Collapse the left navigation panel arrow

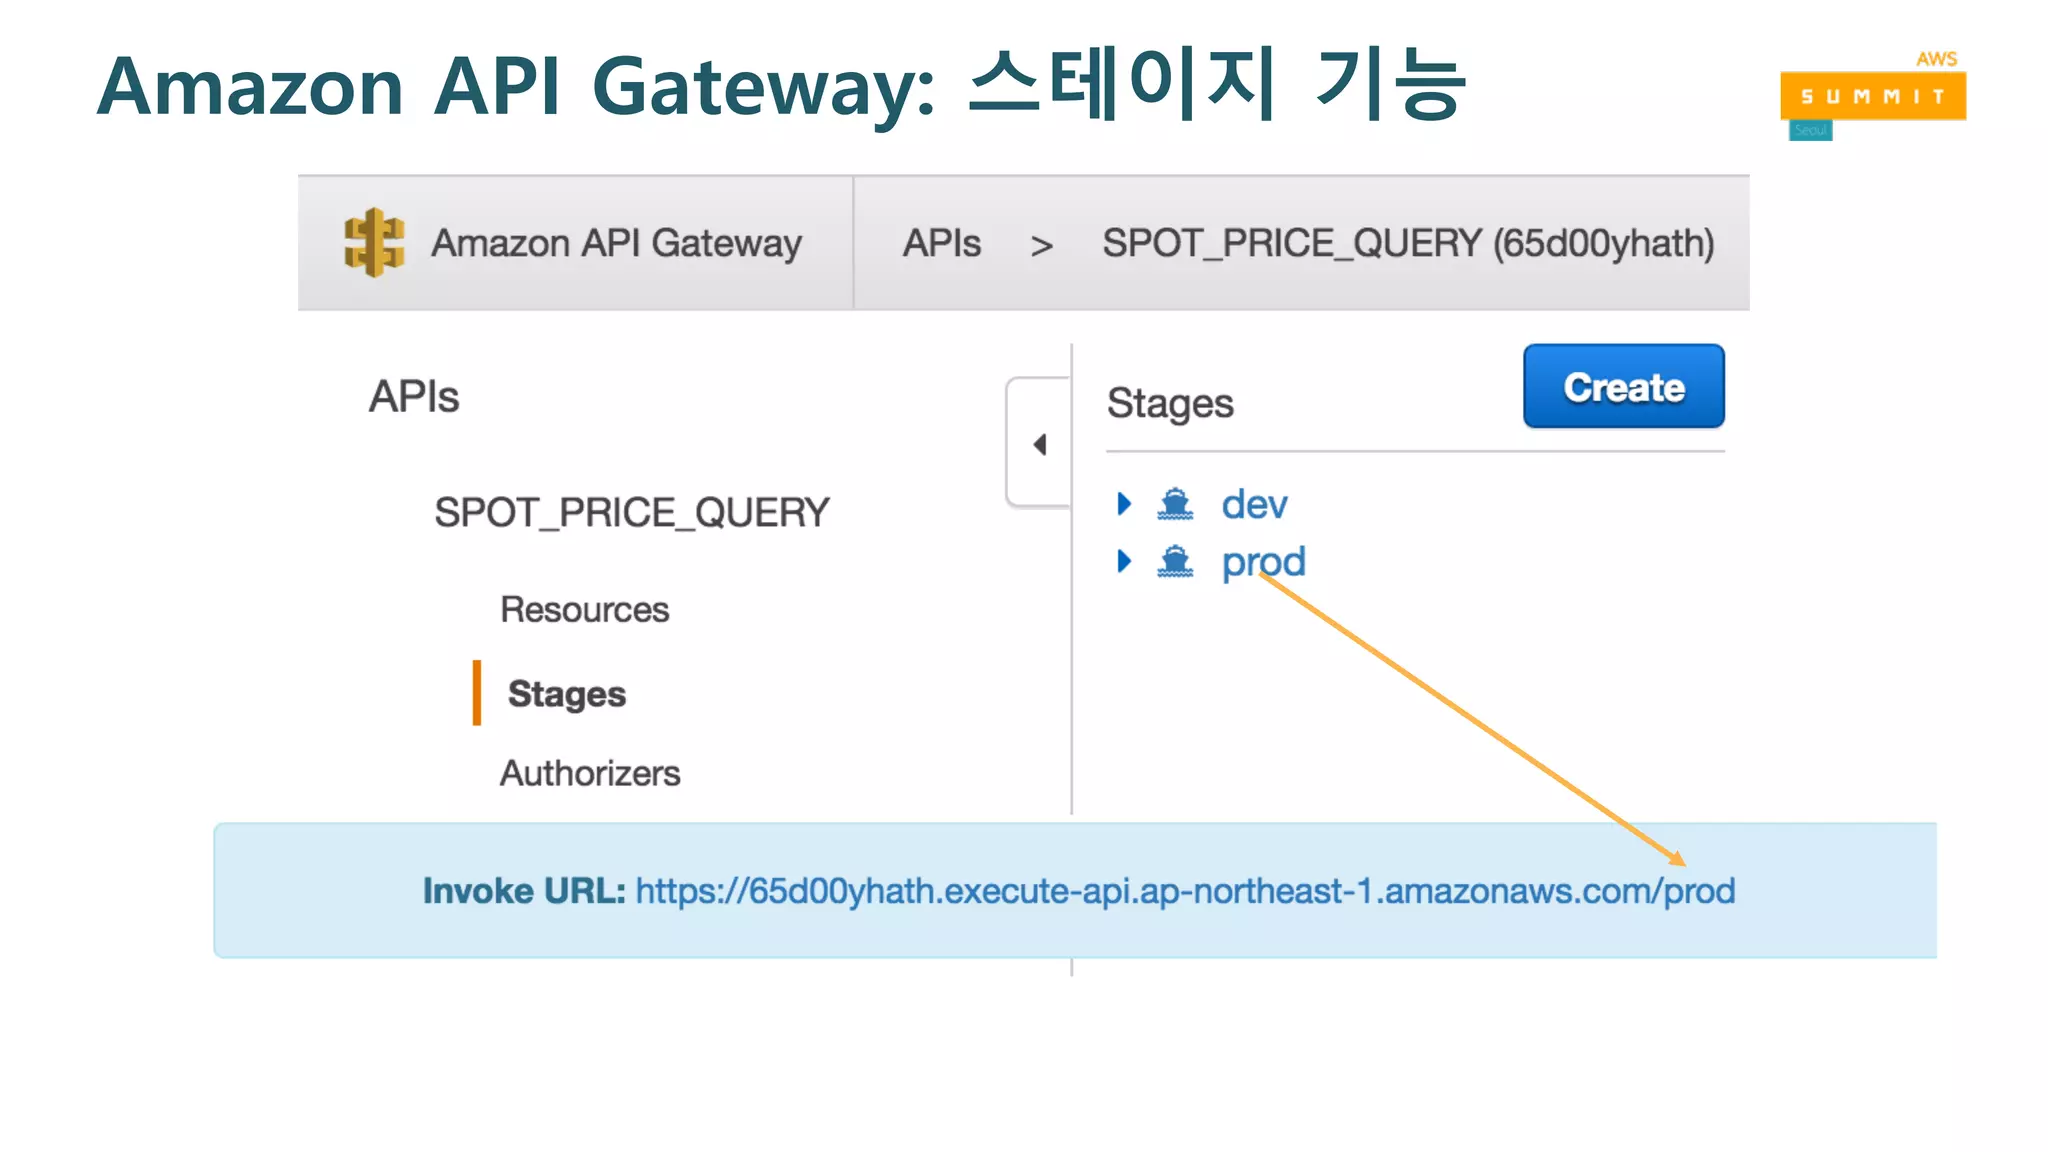tap(1040, 444)
